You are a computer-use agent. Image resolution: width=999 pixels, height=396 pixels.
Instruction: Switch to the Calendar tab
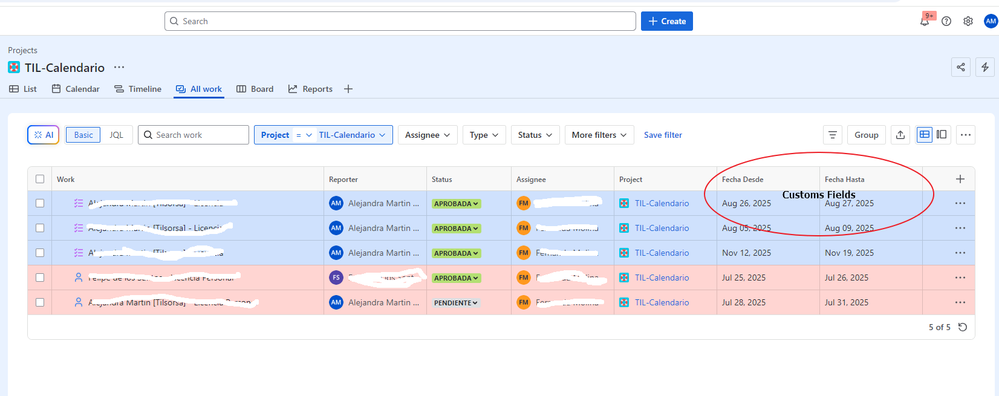coord(76,89)
